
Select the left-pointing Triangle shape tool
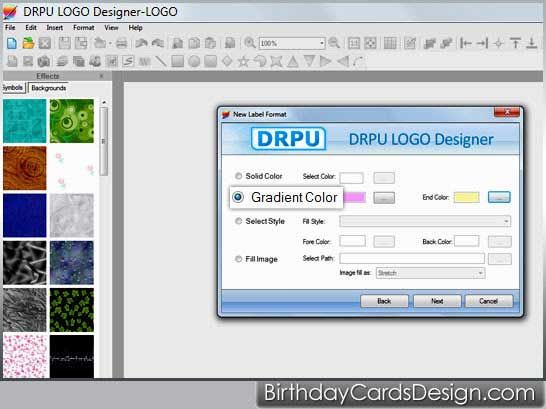(343, 61)
